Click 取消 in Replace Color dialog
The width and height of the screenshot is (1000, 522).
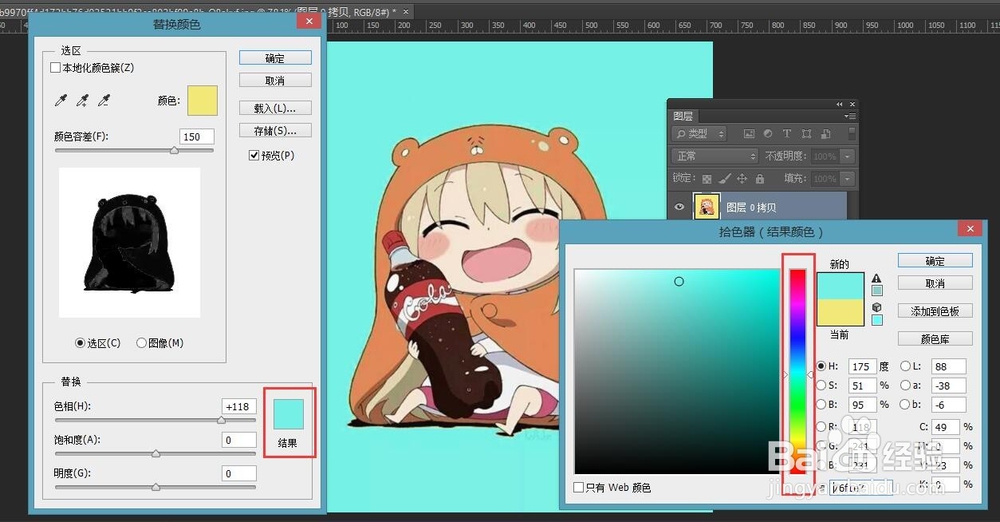tap(276, 80)
